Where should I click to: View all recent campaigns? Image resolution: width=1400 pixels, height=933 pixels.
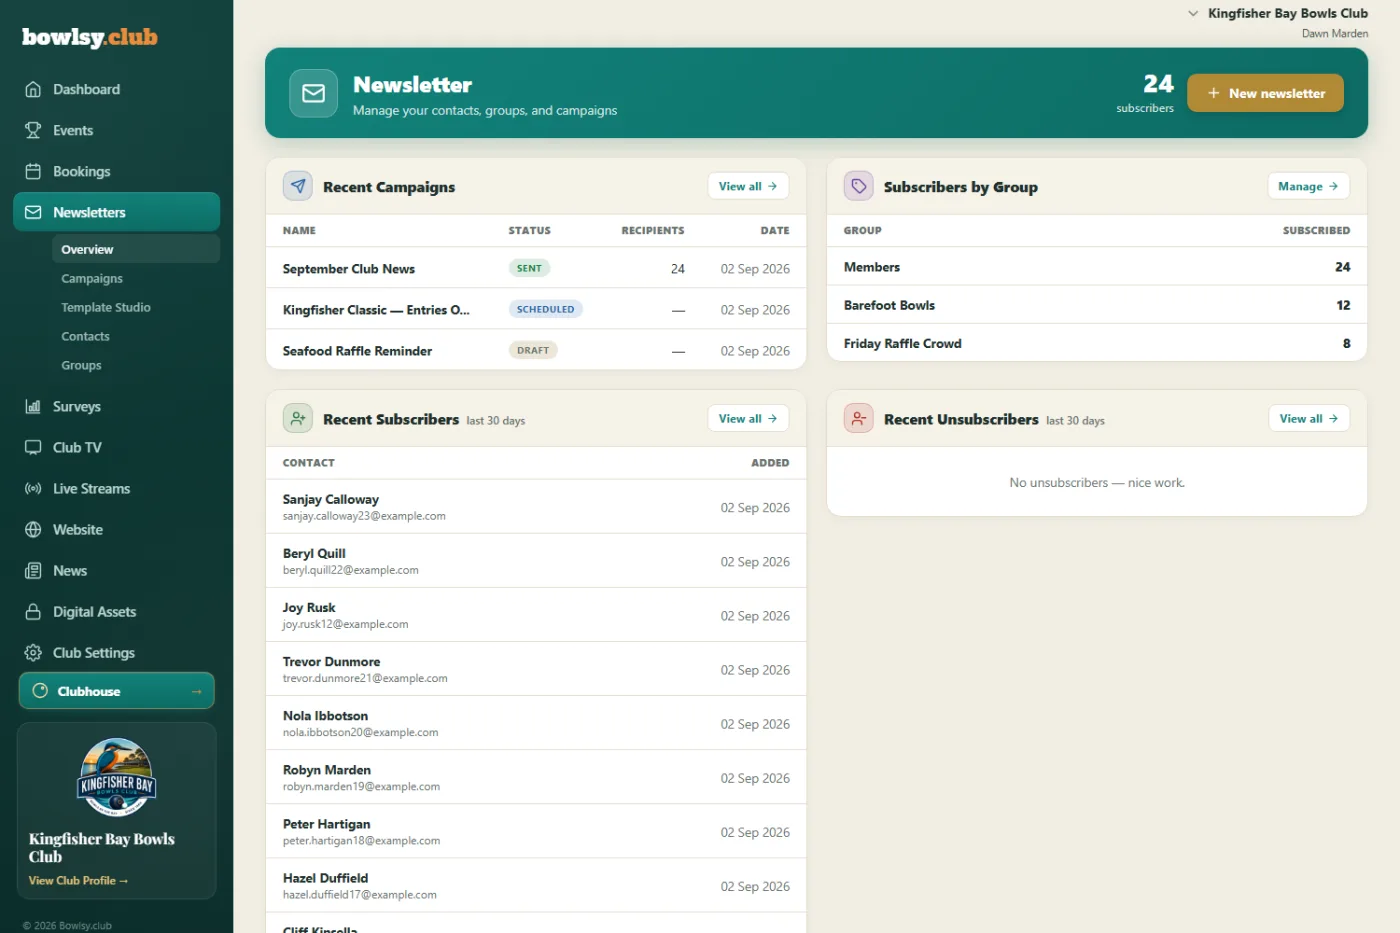click(748, 186)
